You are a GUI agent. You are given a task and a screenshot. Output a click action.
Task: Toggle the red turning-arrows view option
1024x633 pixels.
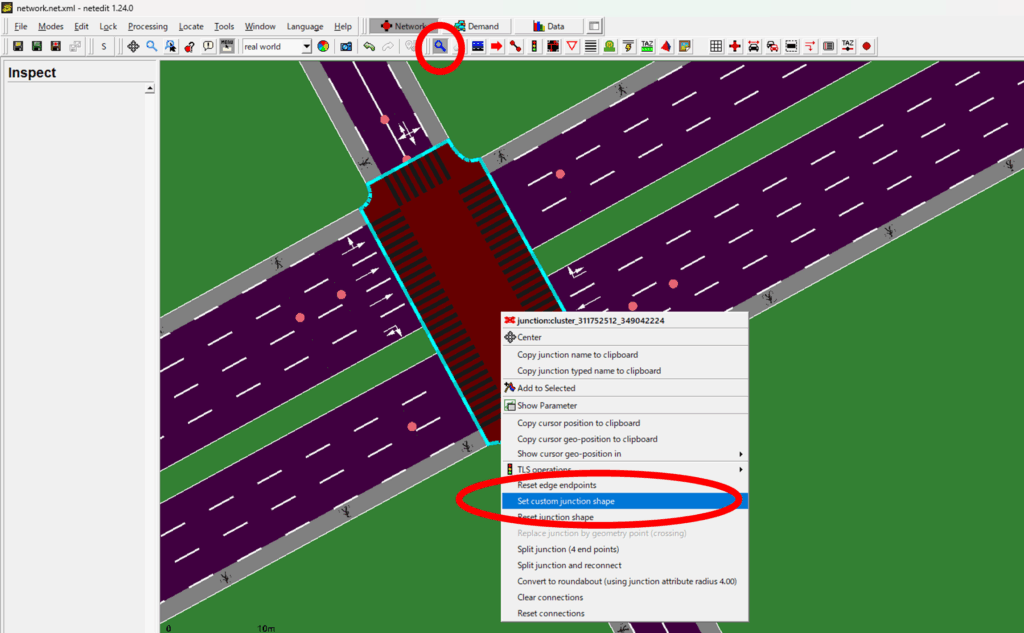[x=810, y=46]
